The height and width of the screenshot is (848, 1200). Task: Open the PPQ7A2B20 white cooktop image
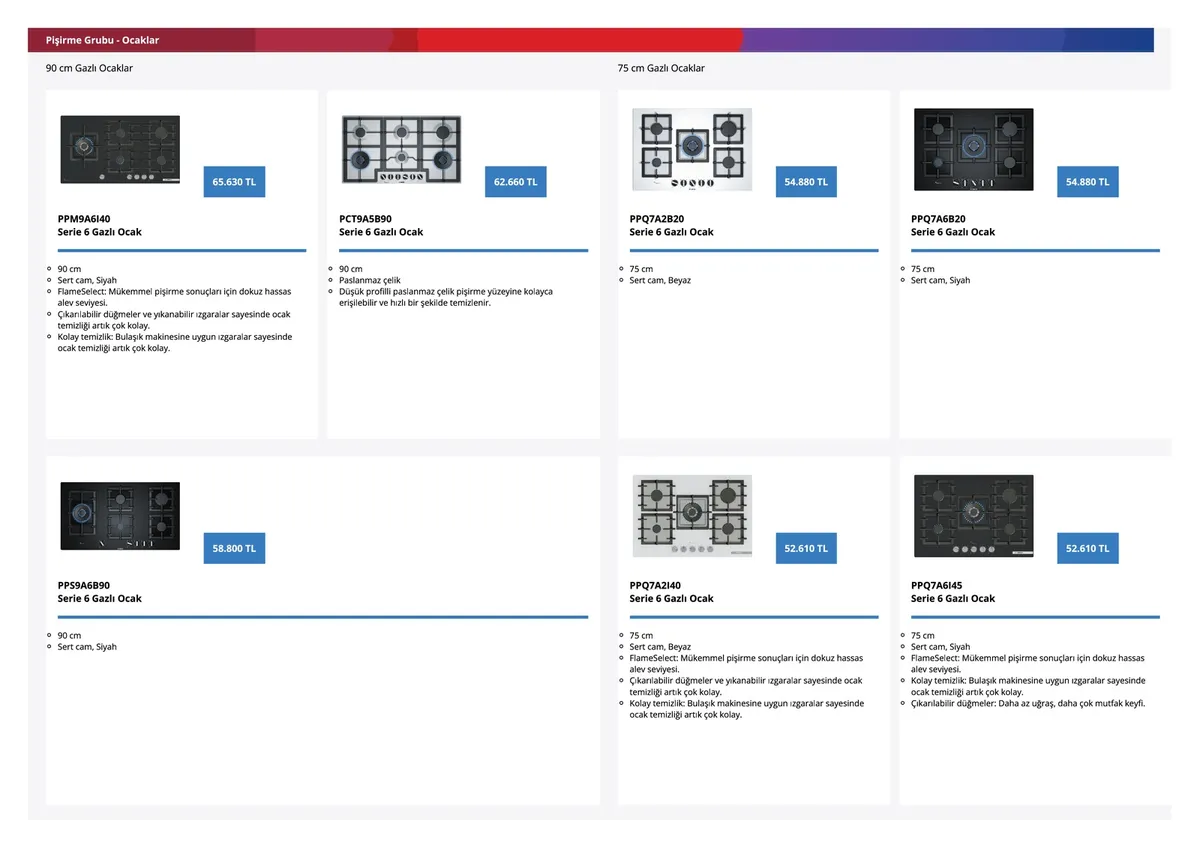tap(692, 149)
